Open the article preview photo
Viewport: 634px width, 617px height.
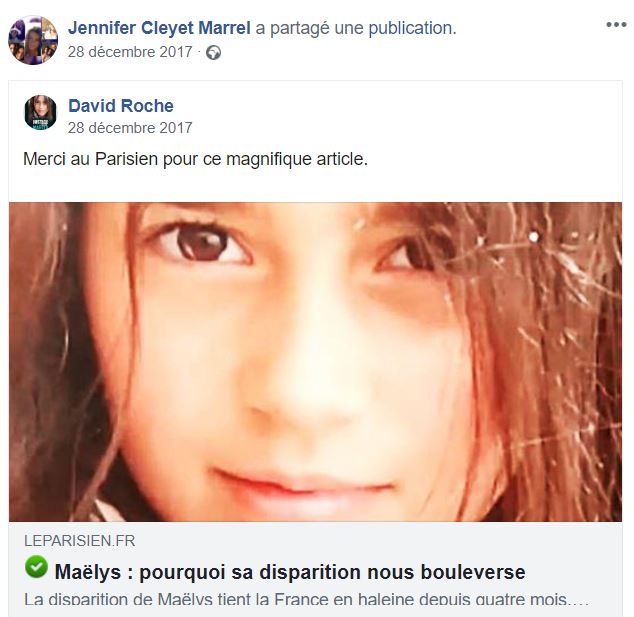315,362
